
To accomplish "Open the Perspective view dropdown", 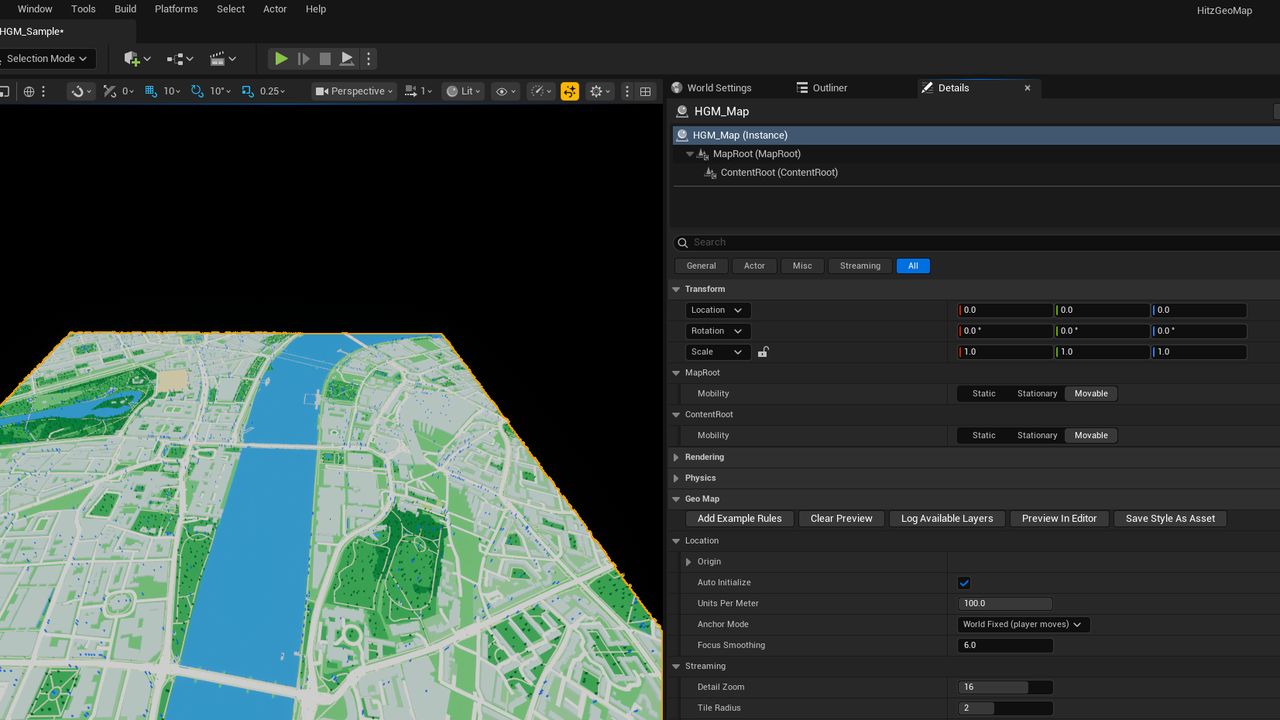I will click(x=354, y=91).
